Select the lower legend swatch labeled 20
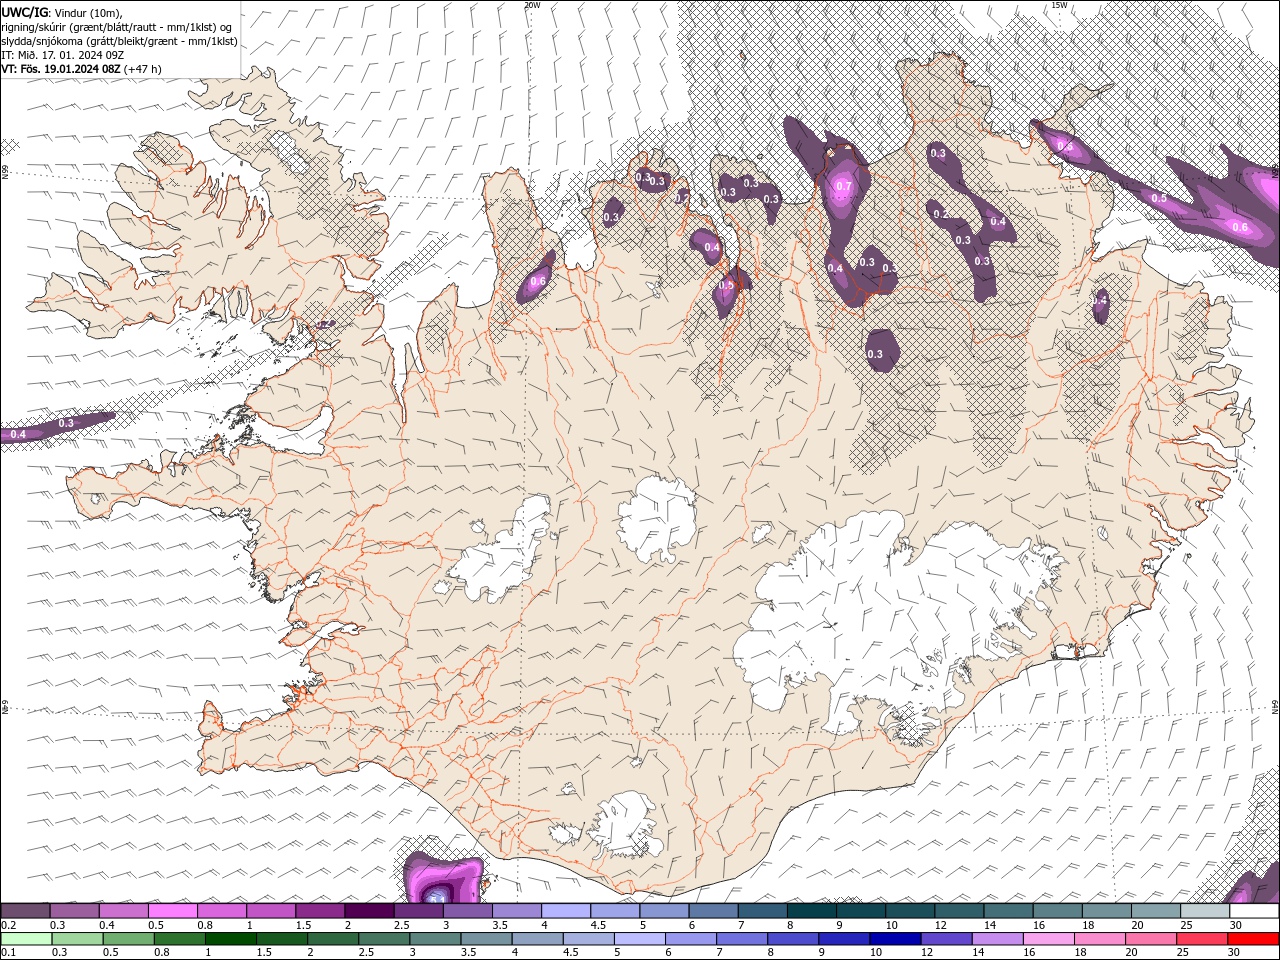1280x960 pixels. (x=1152, y=939)
